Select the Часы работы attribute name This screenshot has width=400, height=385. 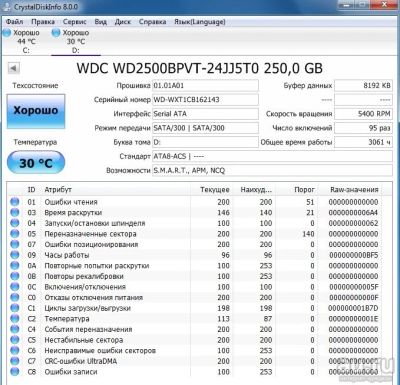[x=67, y=255]
